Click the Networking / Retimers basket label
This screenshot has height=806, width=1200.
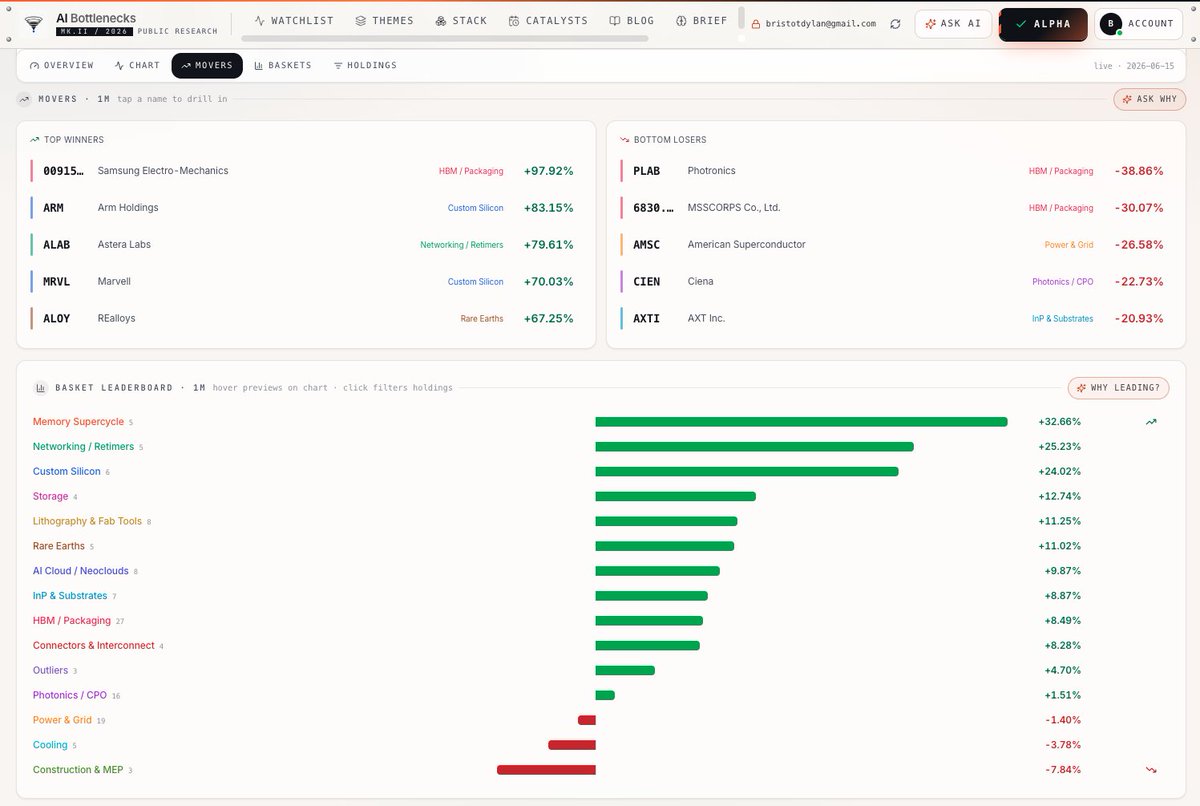coord(83,447)
